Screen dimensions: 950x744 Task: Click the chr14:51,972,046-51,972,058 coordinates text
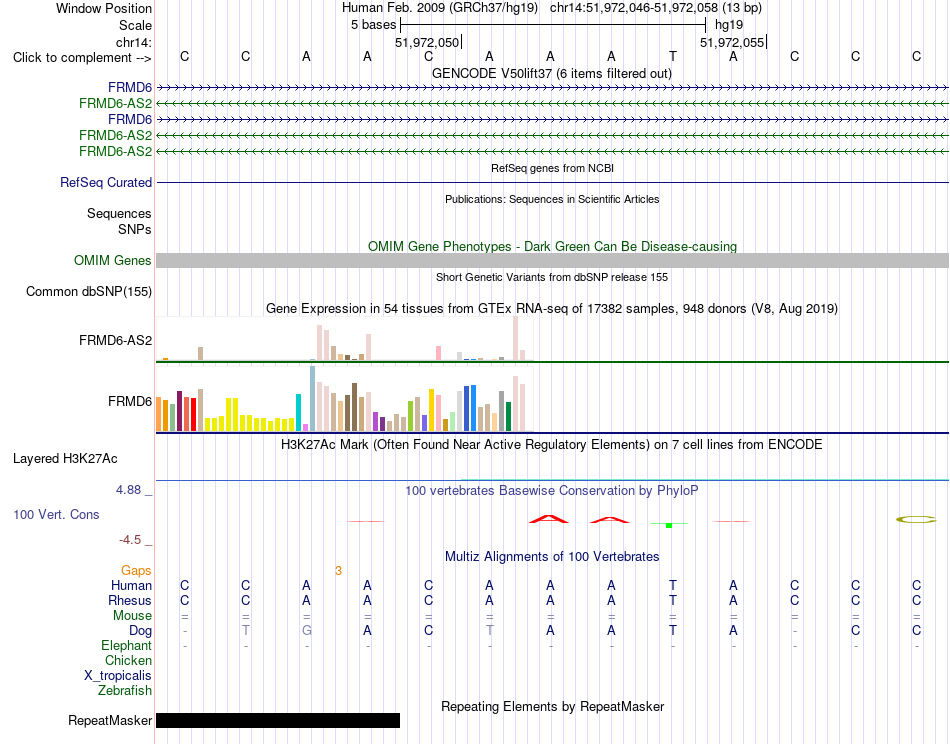pos(656,8)
